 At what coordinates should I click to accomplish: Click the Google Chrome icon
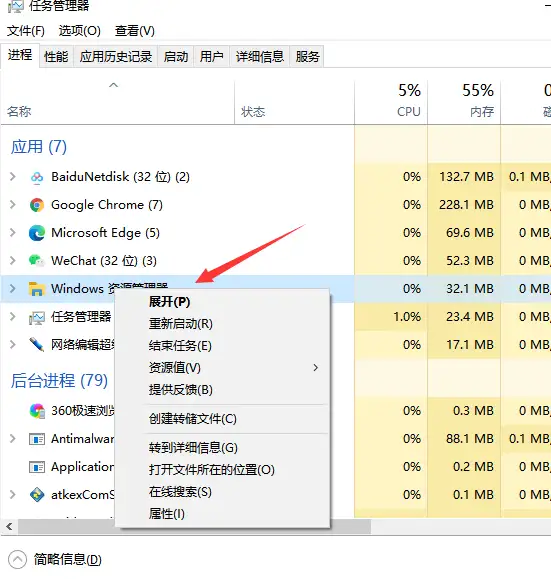(37, 205)
